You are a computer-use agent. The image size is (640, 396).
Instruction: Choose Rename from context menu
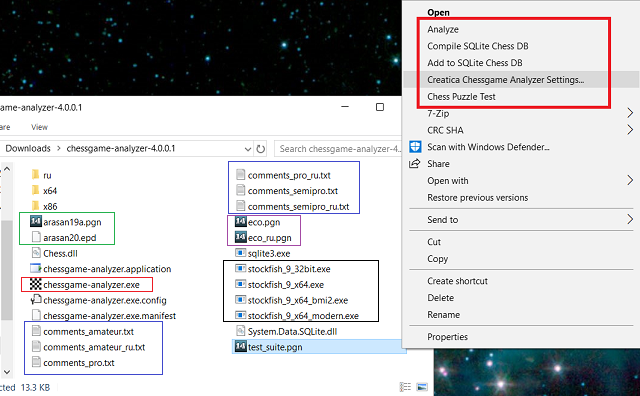[x=443, y=315]
